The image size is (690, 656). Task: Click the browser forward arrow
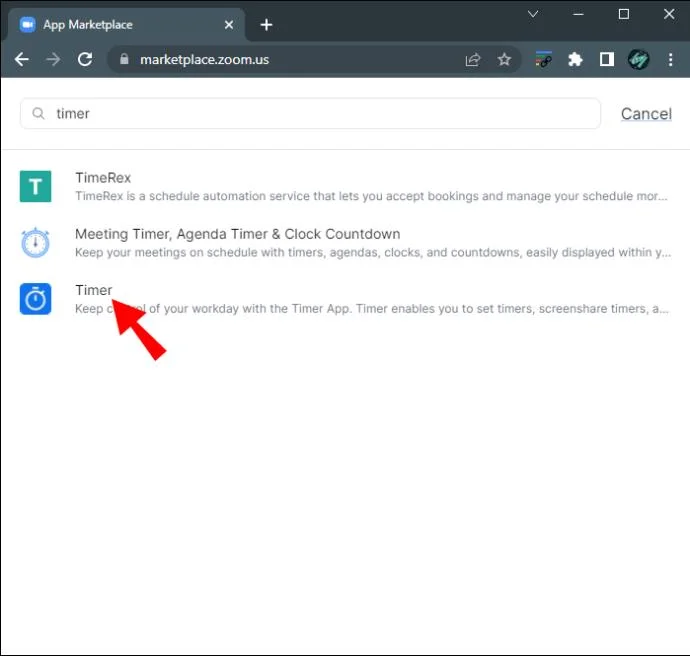click(x=53, y=59)
